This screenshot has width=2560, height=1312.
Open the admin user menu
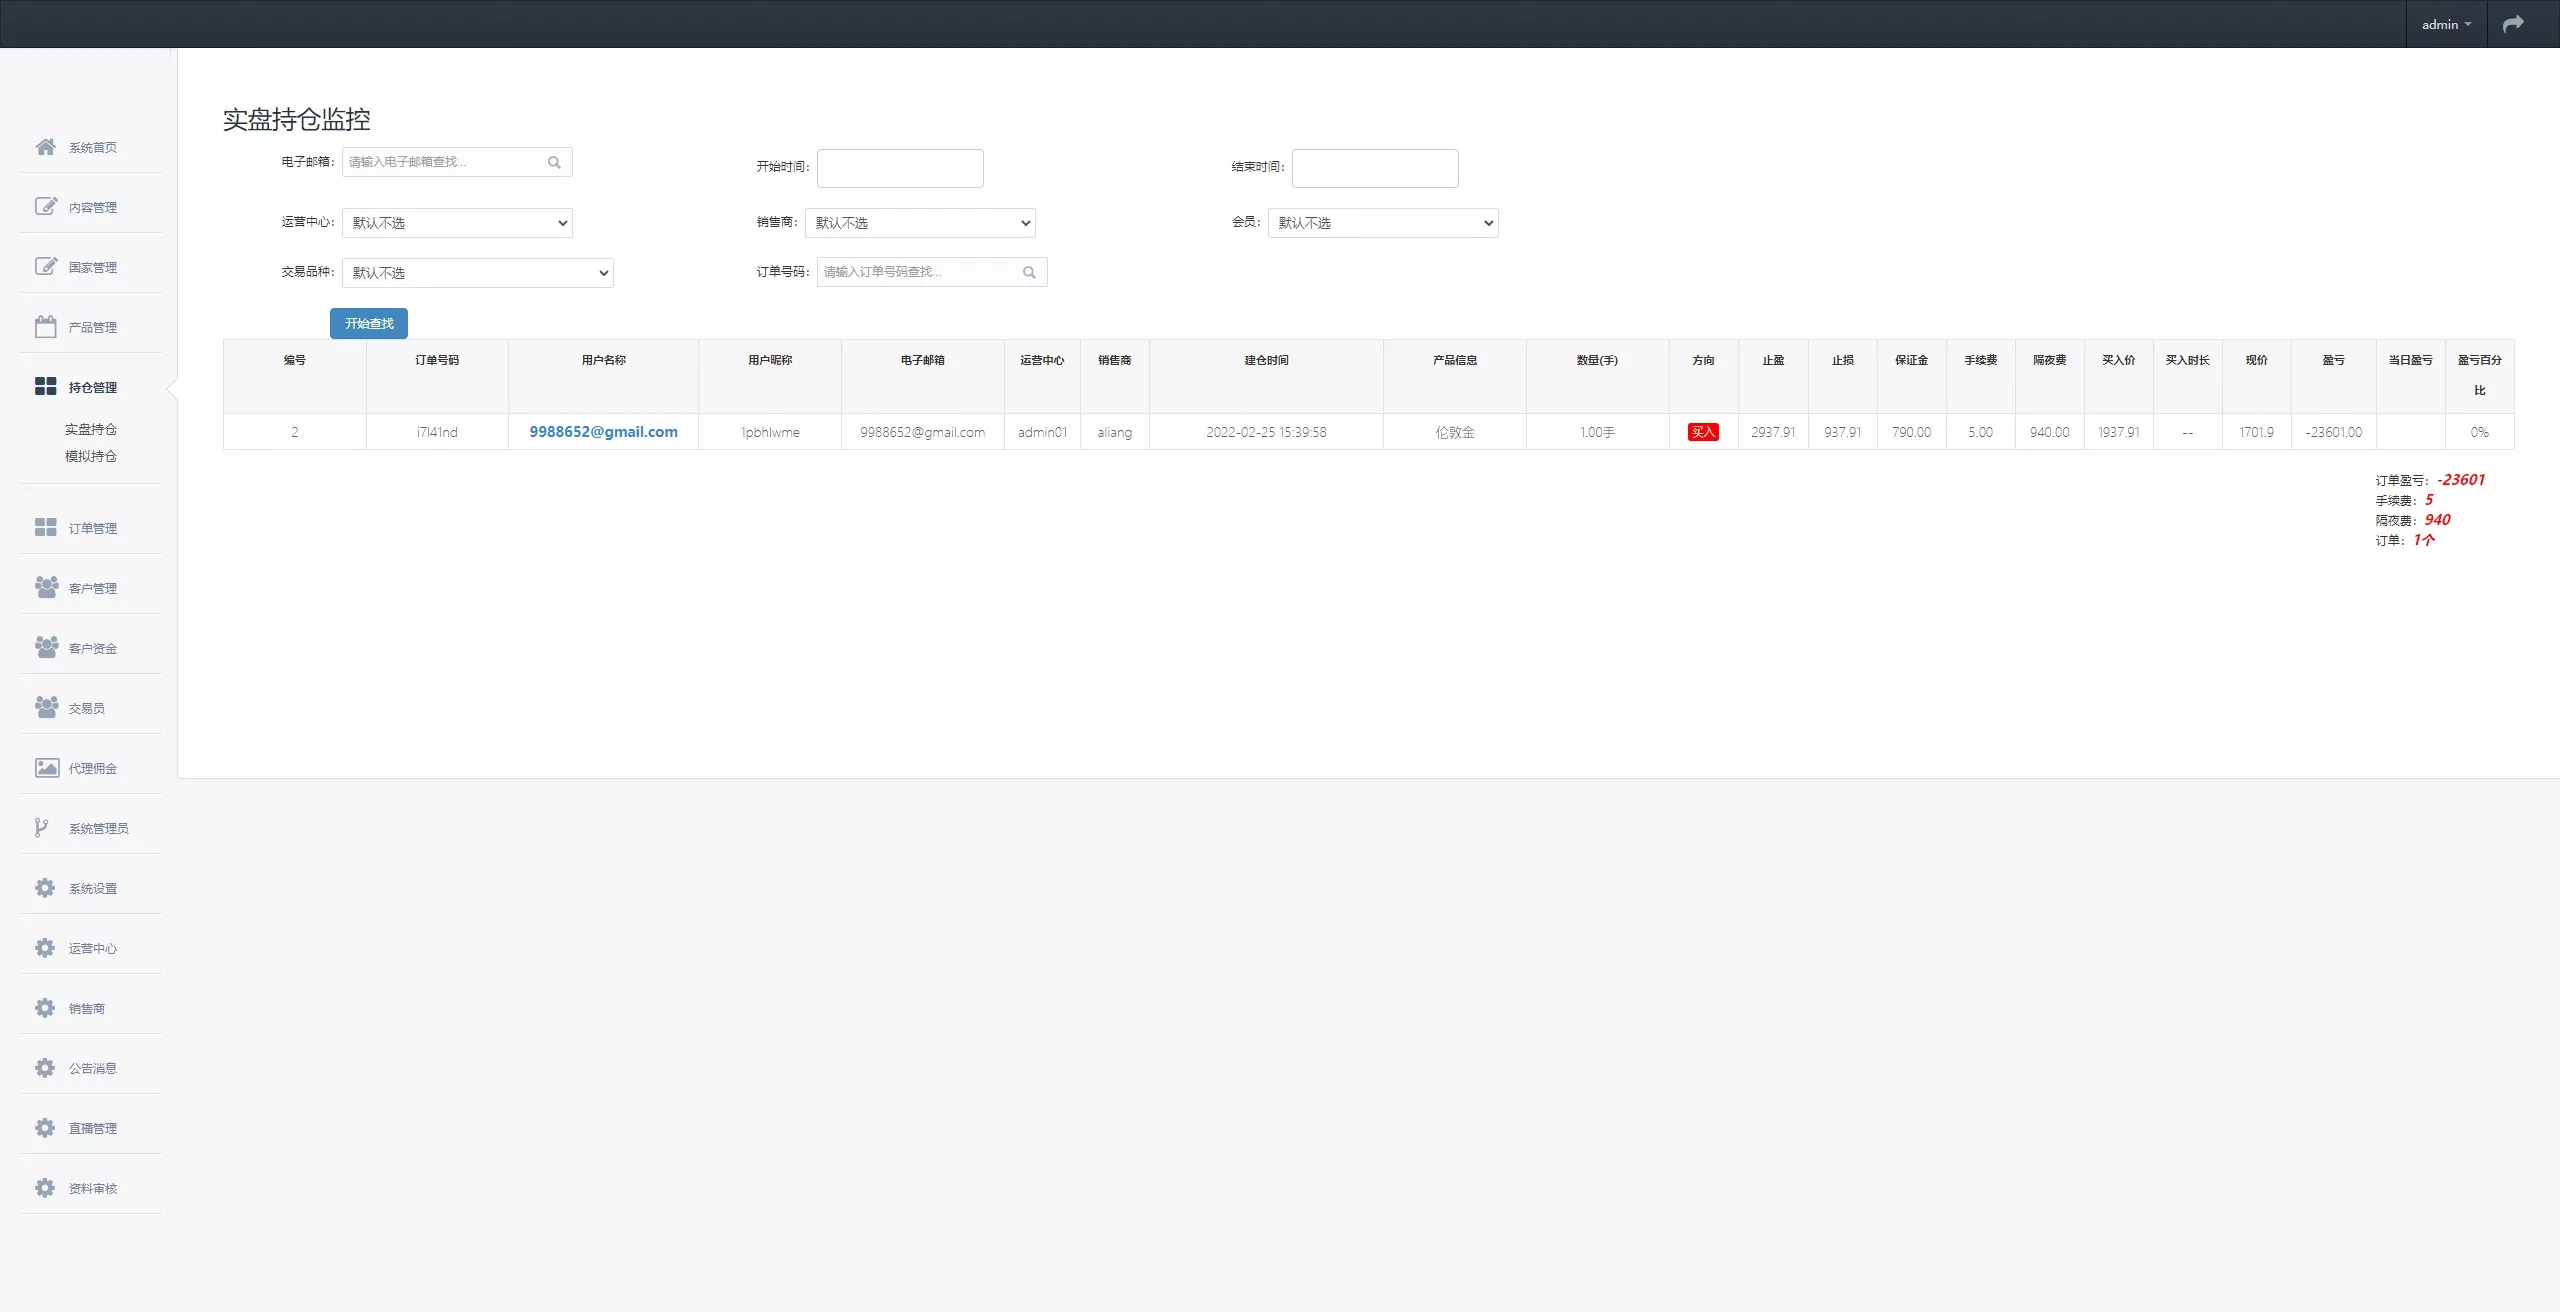pyautogui.click(x=2445, y=24)
